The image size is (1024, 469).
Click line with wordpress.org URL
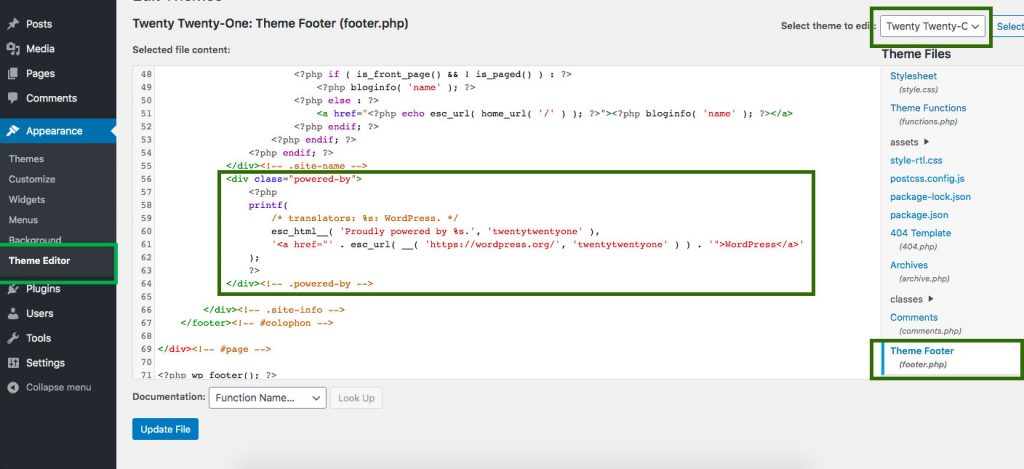(x=537, y=244)
